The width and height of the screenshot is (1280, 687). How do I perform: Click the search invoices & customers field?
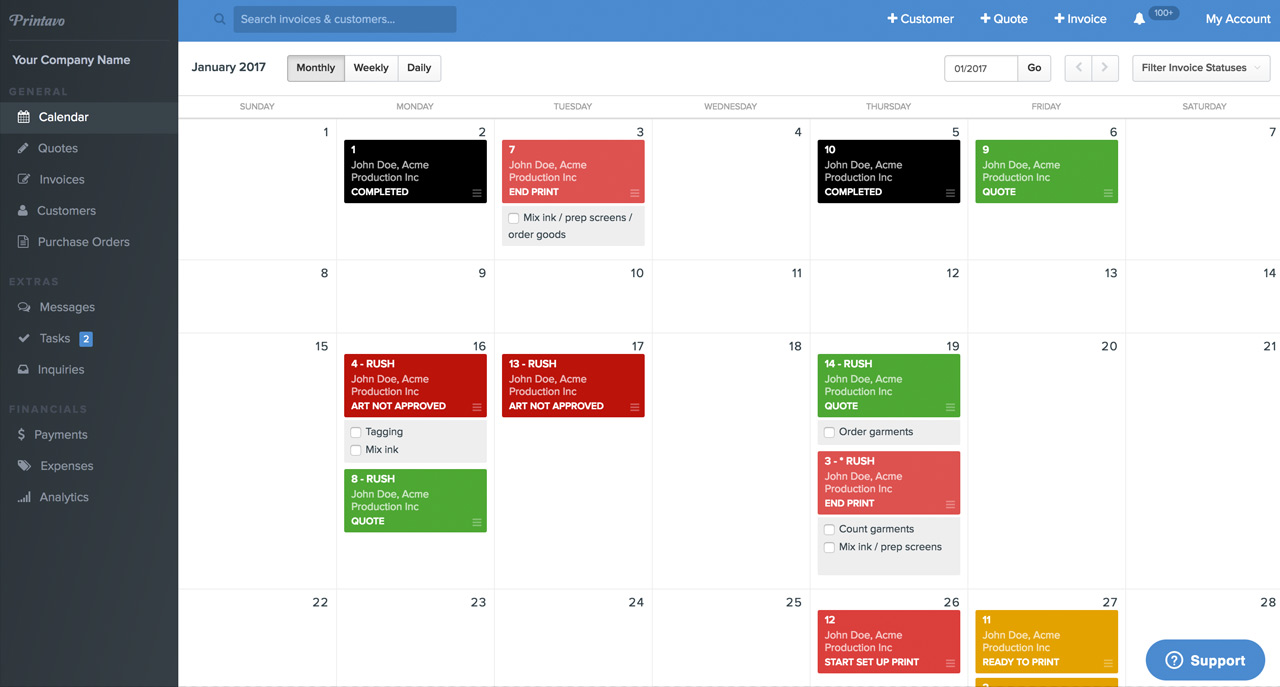(345, 19)
